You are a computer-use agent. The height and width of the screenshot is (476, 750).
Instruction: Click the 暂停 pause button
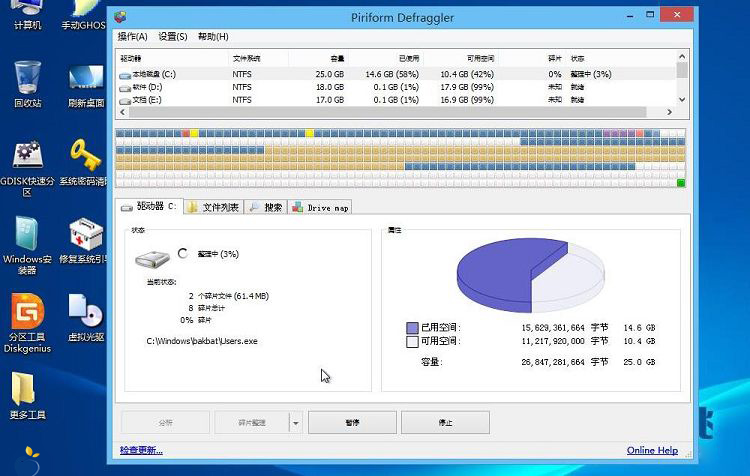pos(352,422)
